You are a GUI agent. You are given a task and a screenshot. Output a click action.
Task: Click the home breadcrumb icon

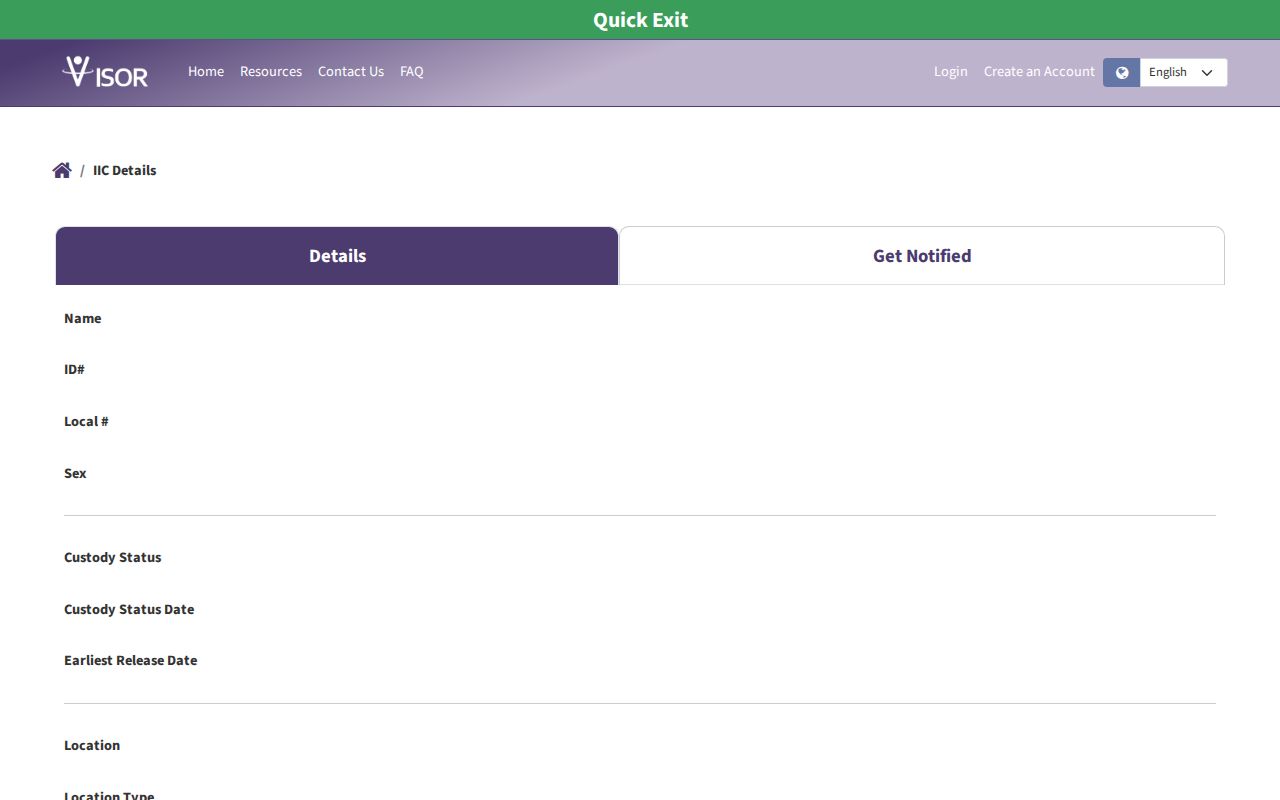tap(62, 170)
